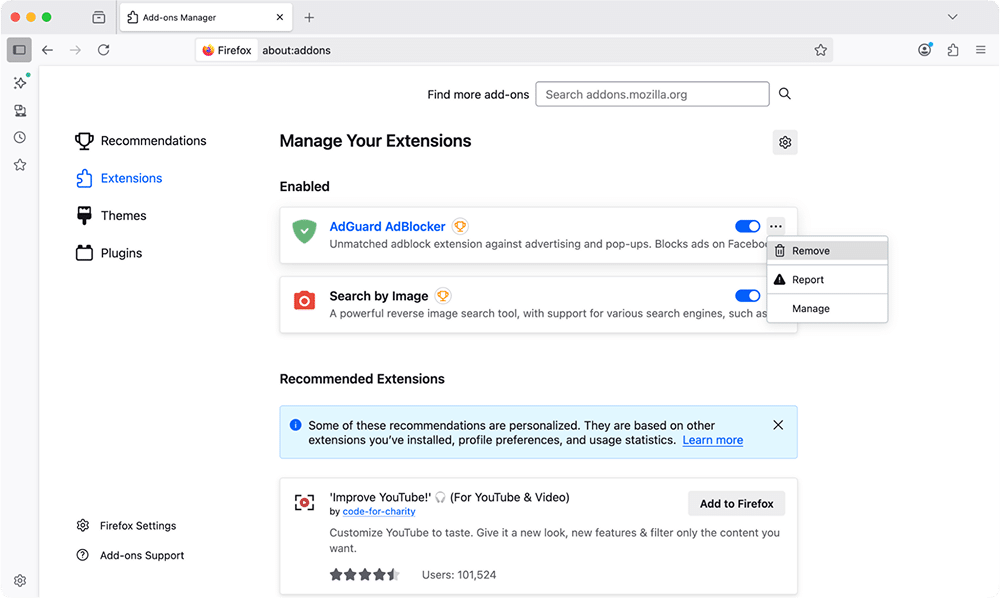Image resolution: width=1000 pixels, height=598 pixels.
Task: Open history from the sidebar clock icon
Action: pos(19,138)
